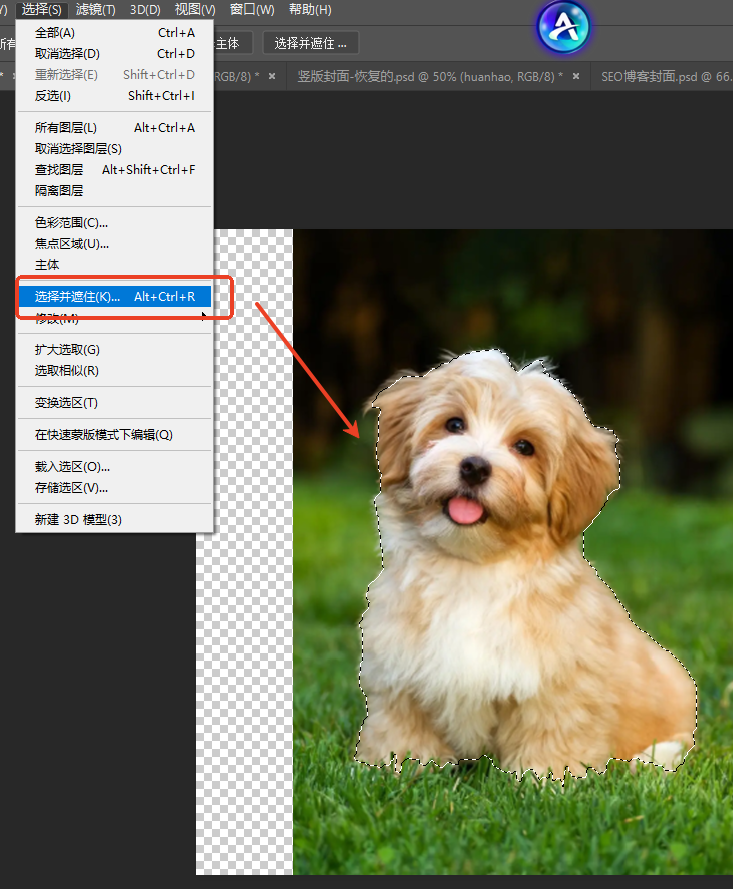The height and width of the screenshot is (889, 733).
Task: Close the document tab left of 竖版封面
Action: click(x=272, y=76)
